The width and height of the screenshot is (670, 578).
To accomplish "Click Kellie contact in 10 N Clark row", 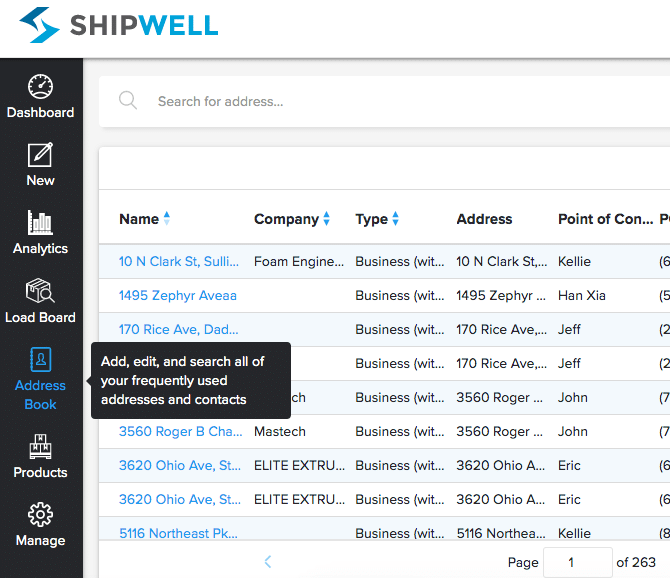I will coord(574,261).
